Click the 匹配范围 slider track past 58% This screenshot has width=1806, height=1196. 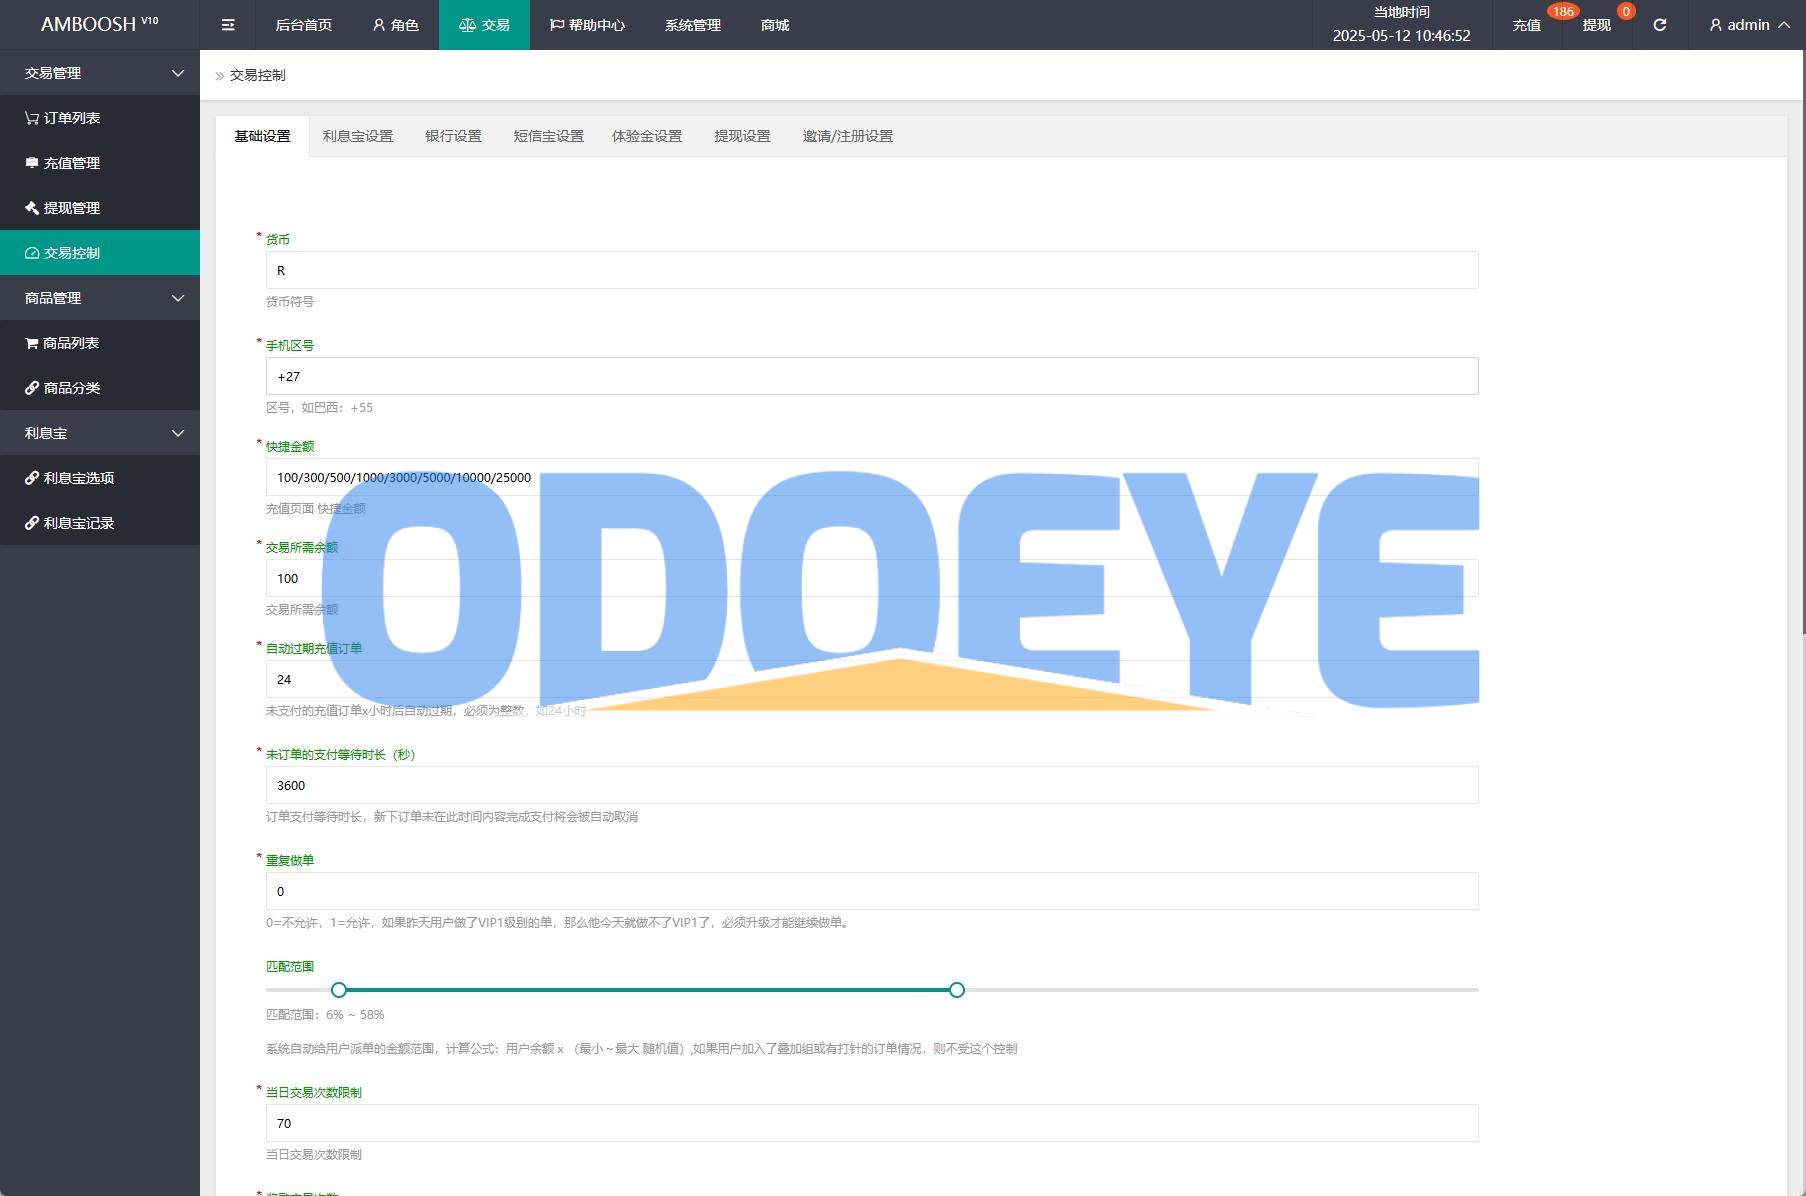1220,990
